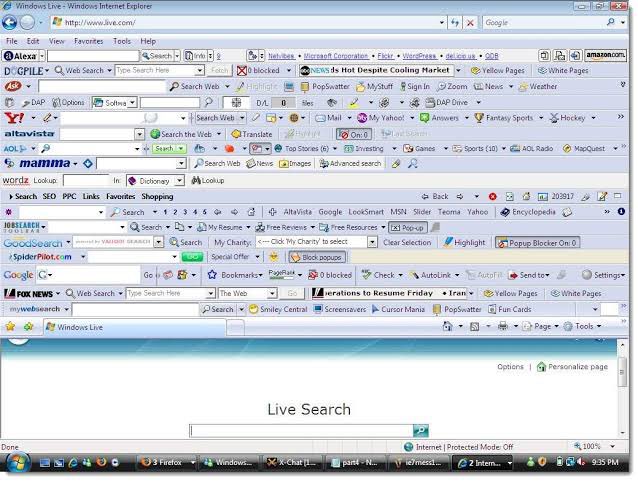This screenshot has height=481, width=638.
Task: Click Highlight on the GoodSearch toolbar
Action: click(x=464, y=243)
